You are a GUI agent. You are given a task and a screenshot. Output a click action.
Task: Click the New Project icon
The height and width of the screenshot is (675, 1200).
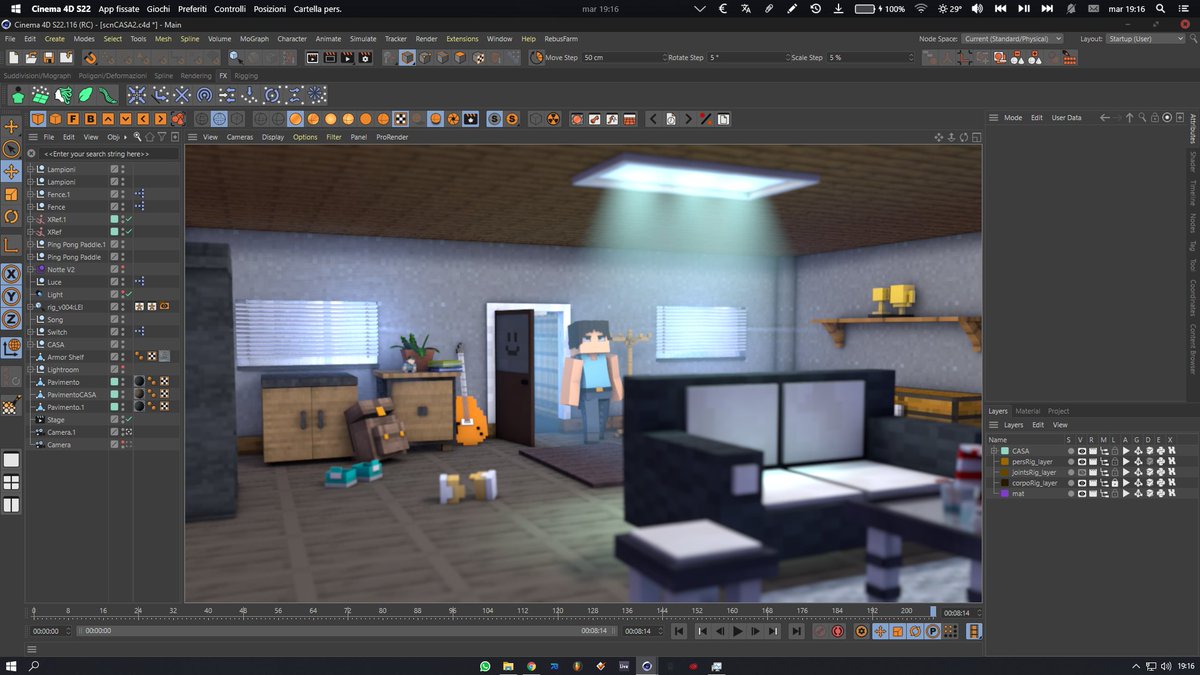pos(12,58)
